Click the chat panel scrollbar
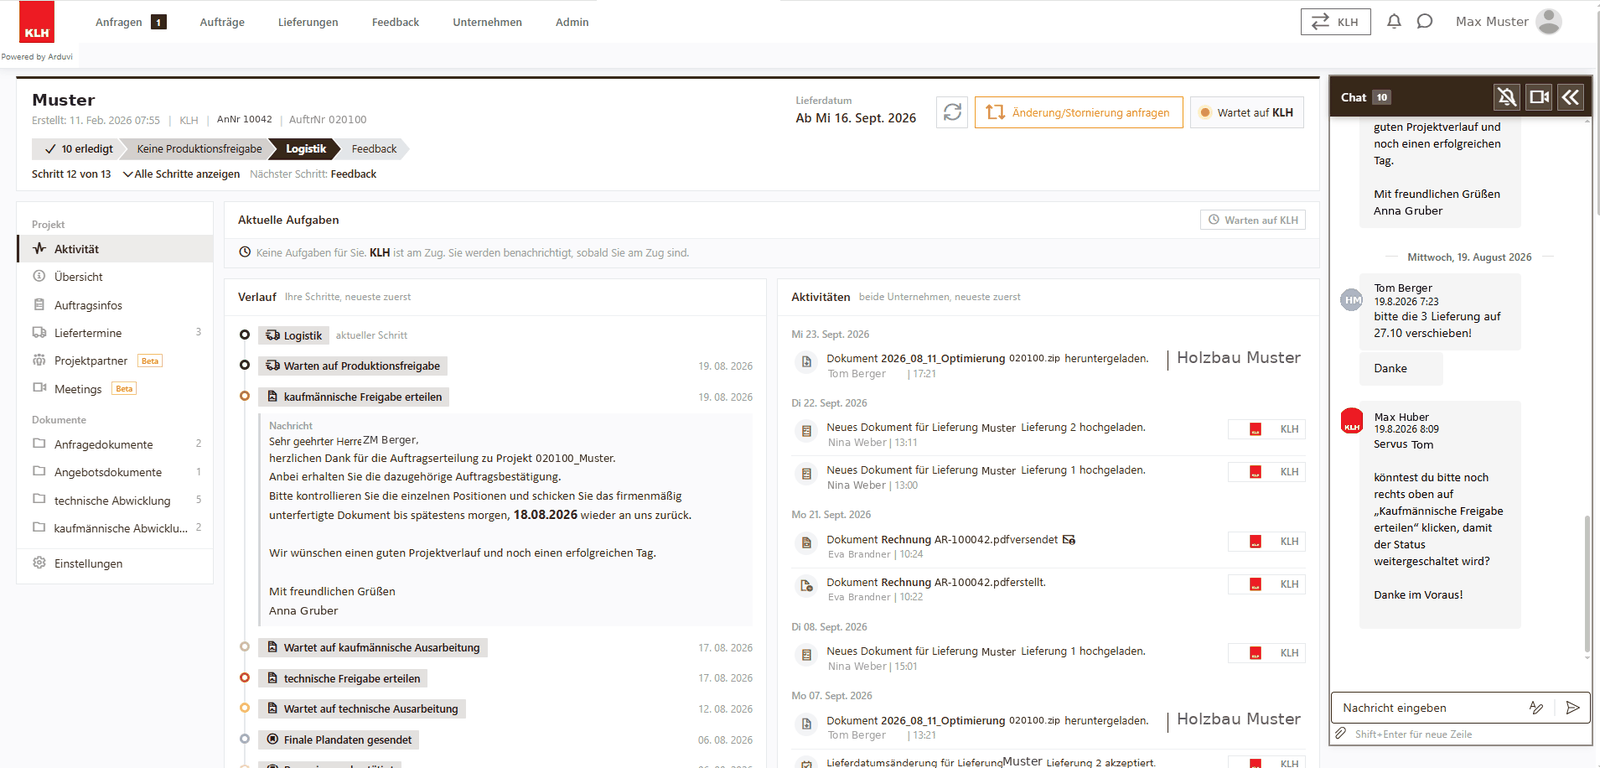Viewport: 1600px width, 768px height. tap(1587, 585)
